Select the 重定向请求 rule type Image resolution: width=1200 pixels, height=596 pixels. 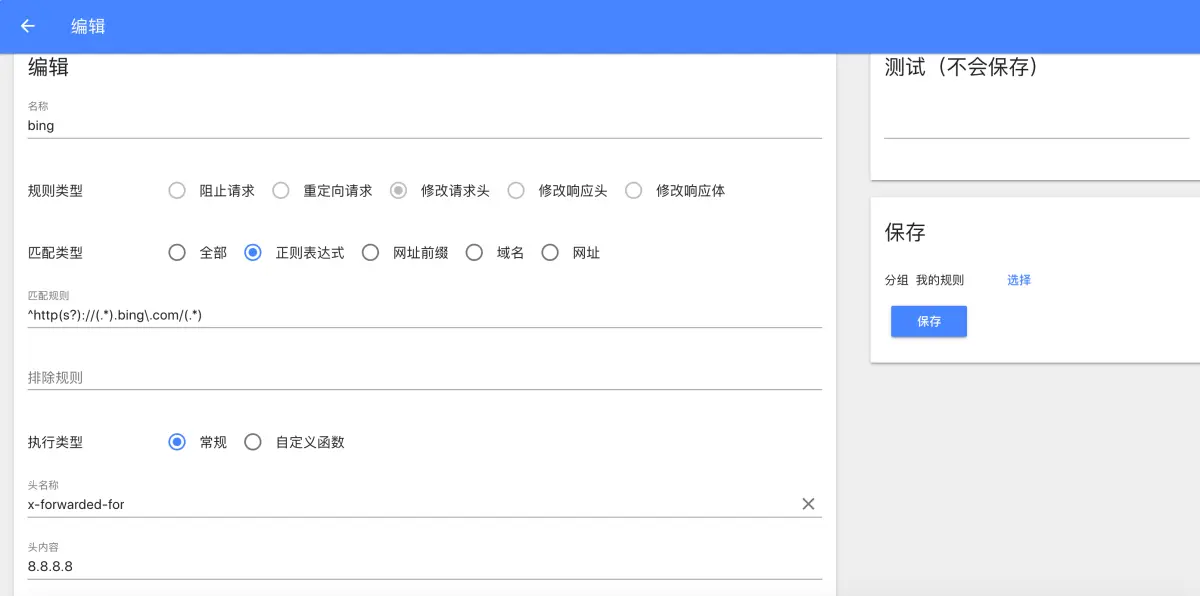(281, 190)
